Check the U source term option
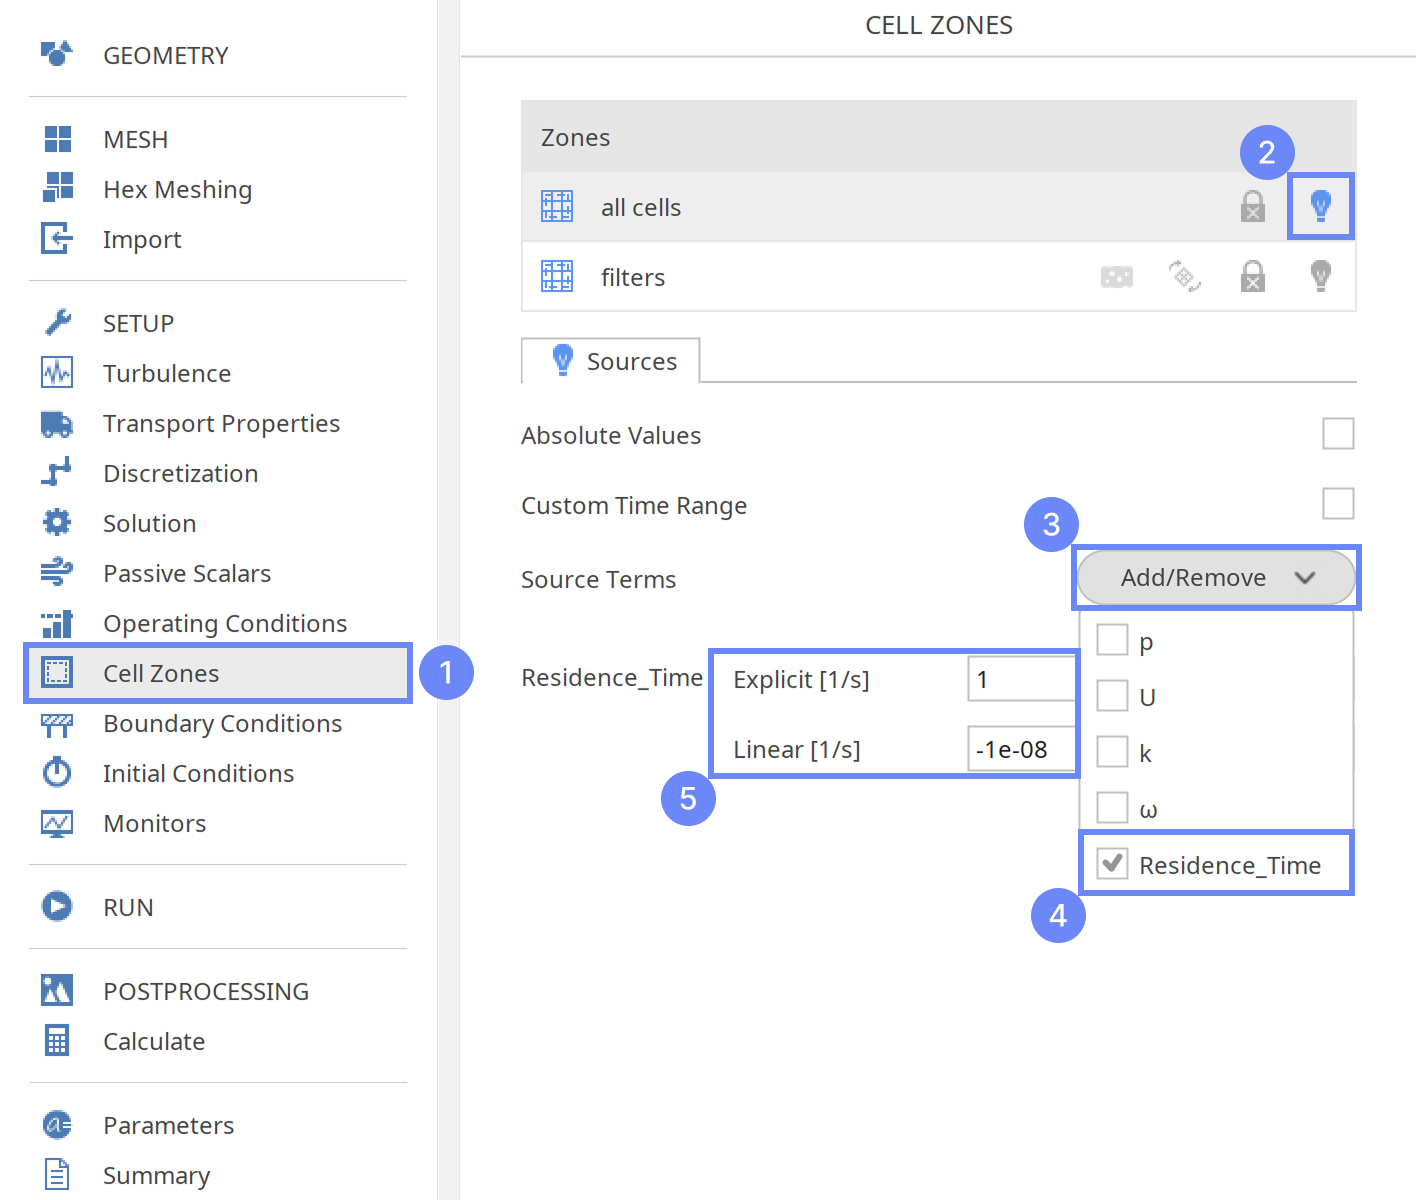This screenshot has height=1200, width=1416. pyautogui.click(x=1112, y=695)
